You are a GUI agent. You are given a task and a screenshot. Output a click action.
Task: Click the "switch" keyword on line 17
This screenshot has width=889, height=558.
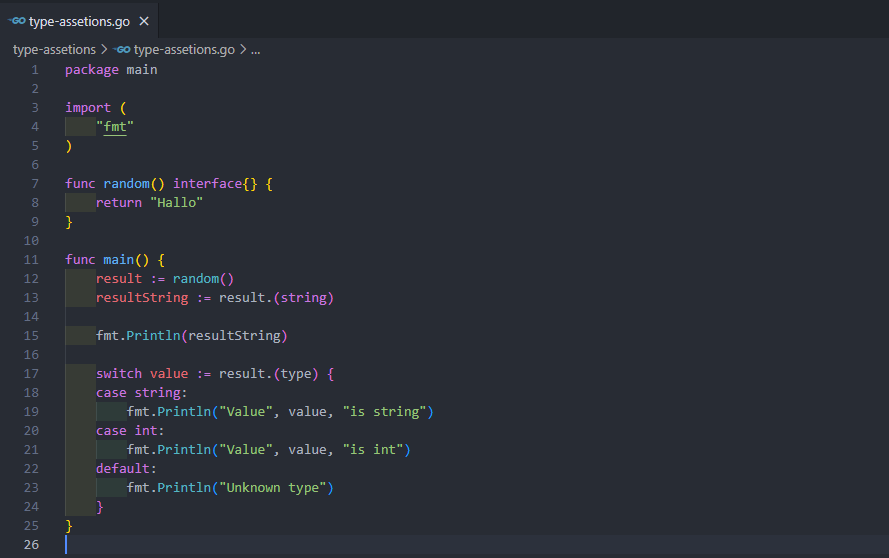(x=118, y=374)
